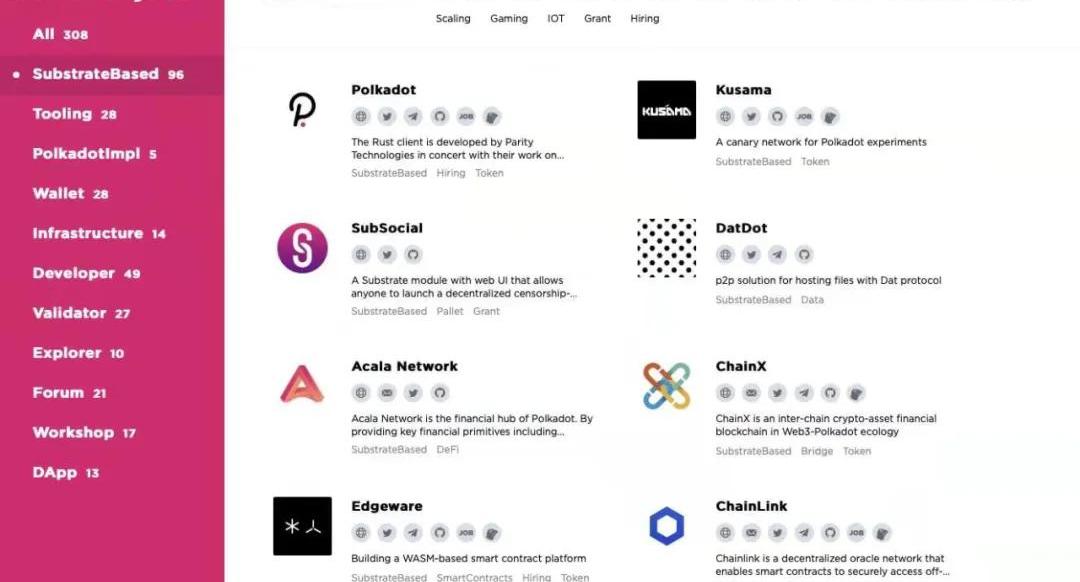This screenshot has width=1080, height=582.
Task: Open ChainX's Telegram icon
Action: tap(804, 393)
